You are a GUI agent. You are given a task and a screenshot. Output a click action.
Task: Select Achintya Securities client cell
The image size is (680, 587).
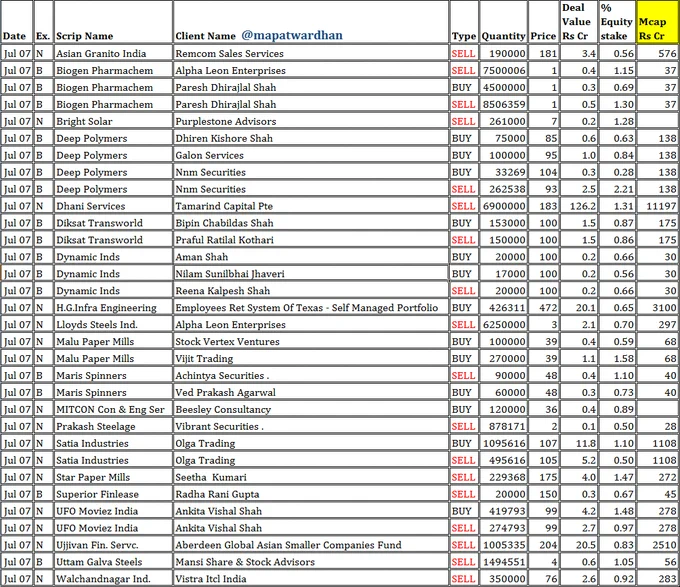tap(311, 375)
